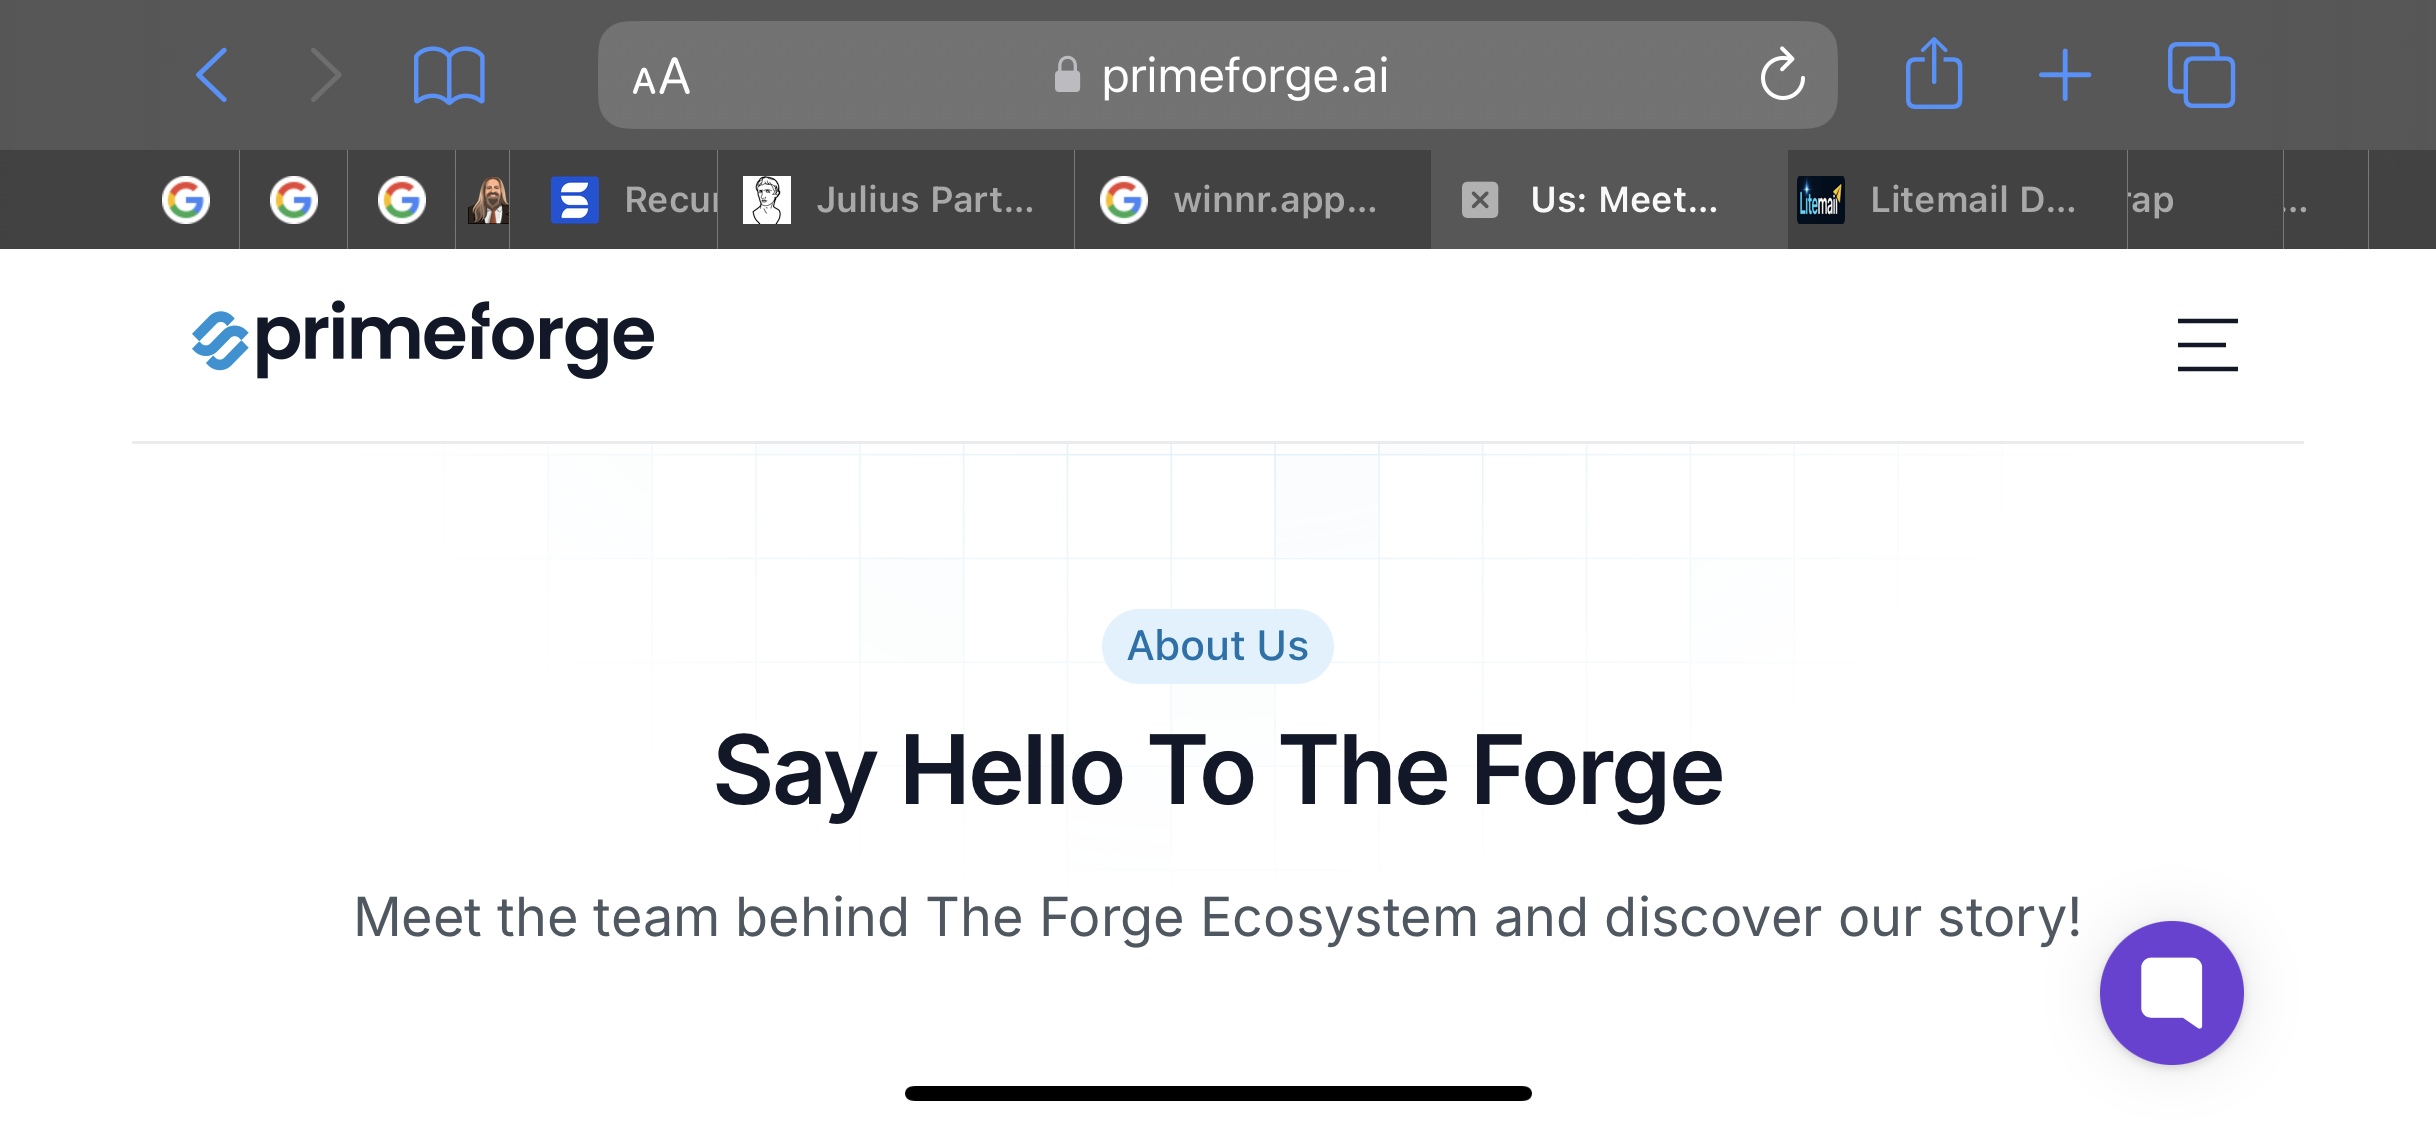Show the tab overview icon
The height and width of the screenshot is (1125, 2436).
click(2201, 75)
